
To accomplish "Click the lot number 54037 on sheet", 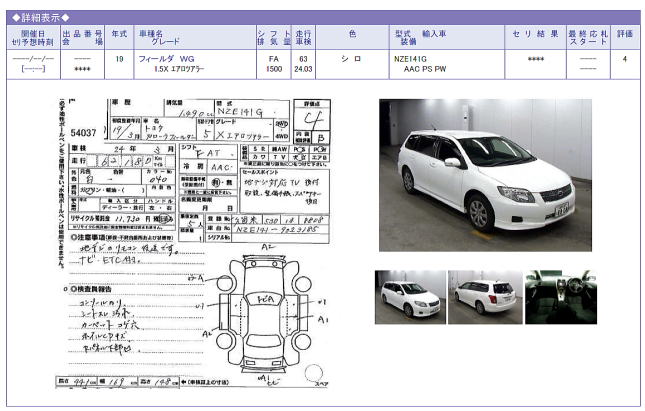I will point(84,133).
